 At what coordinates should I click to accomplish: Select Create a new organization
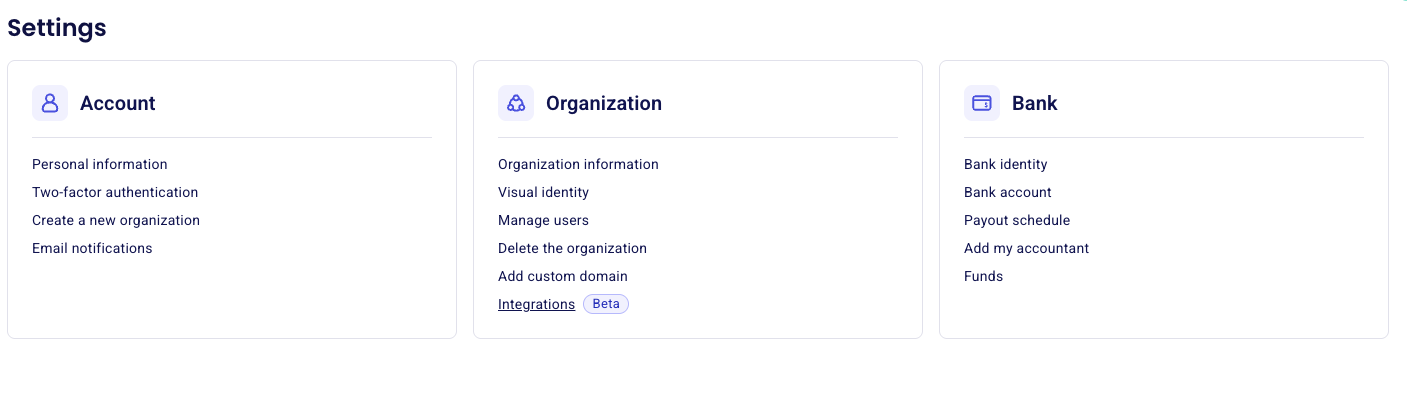116,220
